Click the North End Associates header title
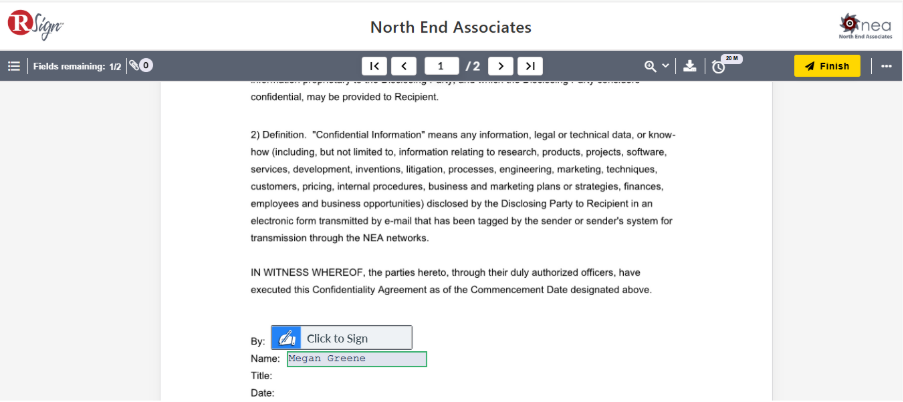Image resolution: width=903 pixels, height=402 pixels. (450, 27)
